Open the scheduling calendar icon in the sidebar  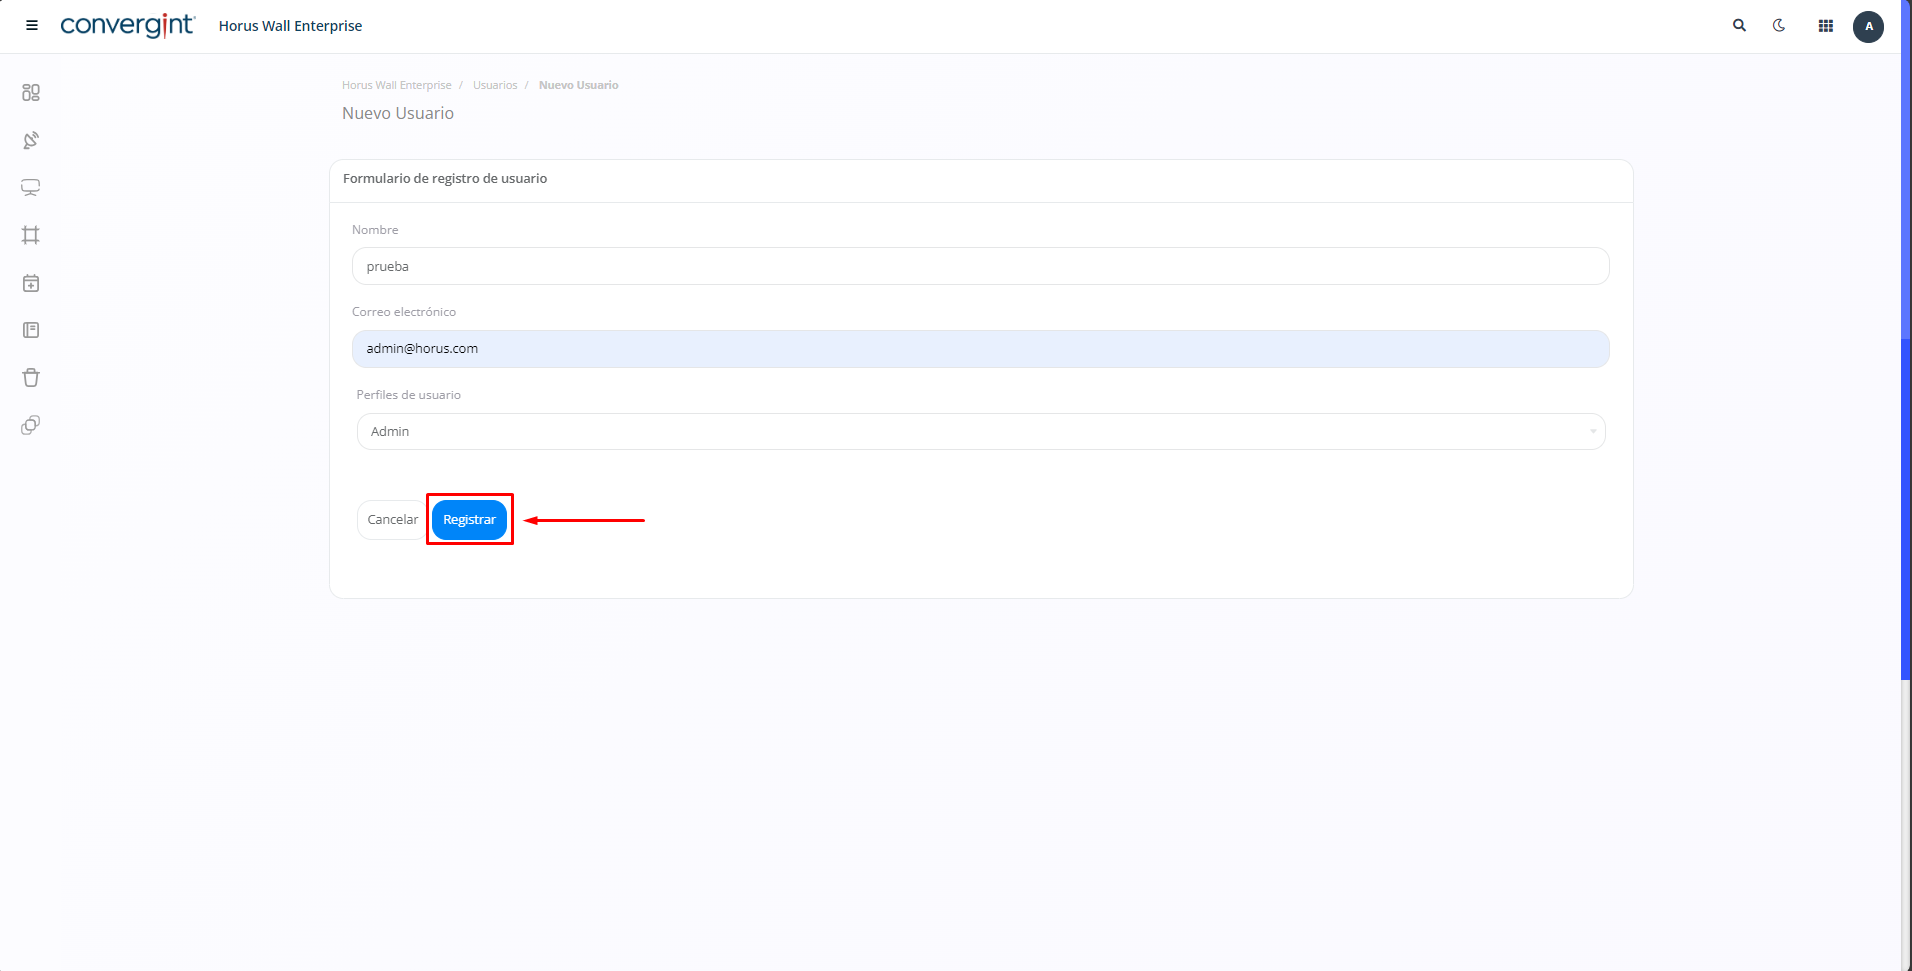31,283
